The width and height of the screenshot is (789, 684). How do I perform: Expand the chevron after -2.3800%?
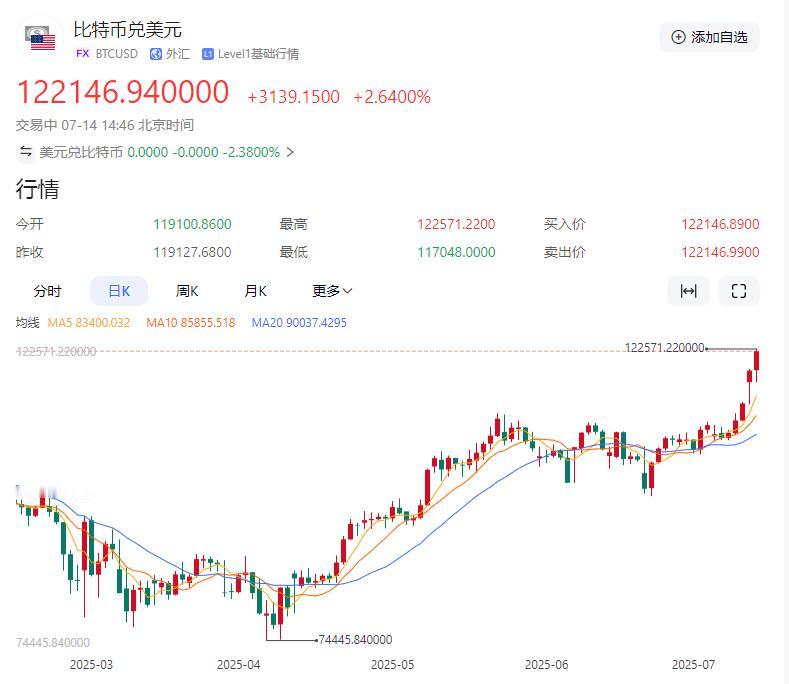(x=290, y=151)
